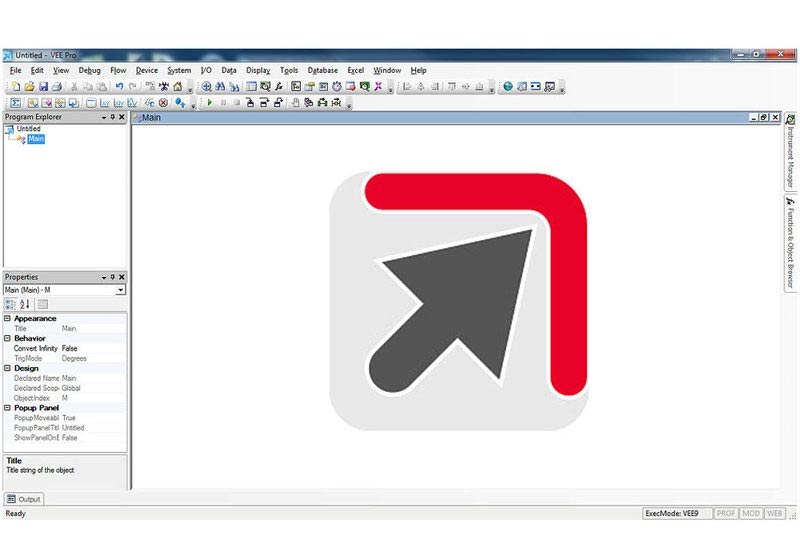Open the File menu
Viewport: 800px width, 560px height.
tap(15, 70)
